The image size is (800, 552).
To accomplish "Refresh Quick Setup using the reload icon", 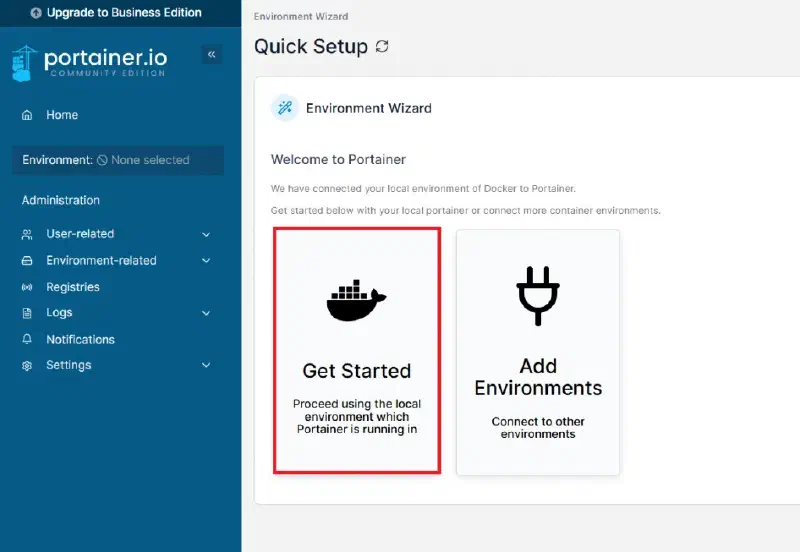I will (x=382, y=46).
